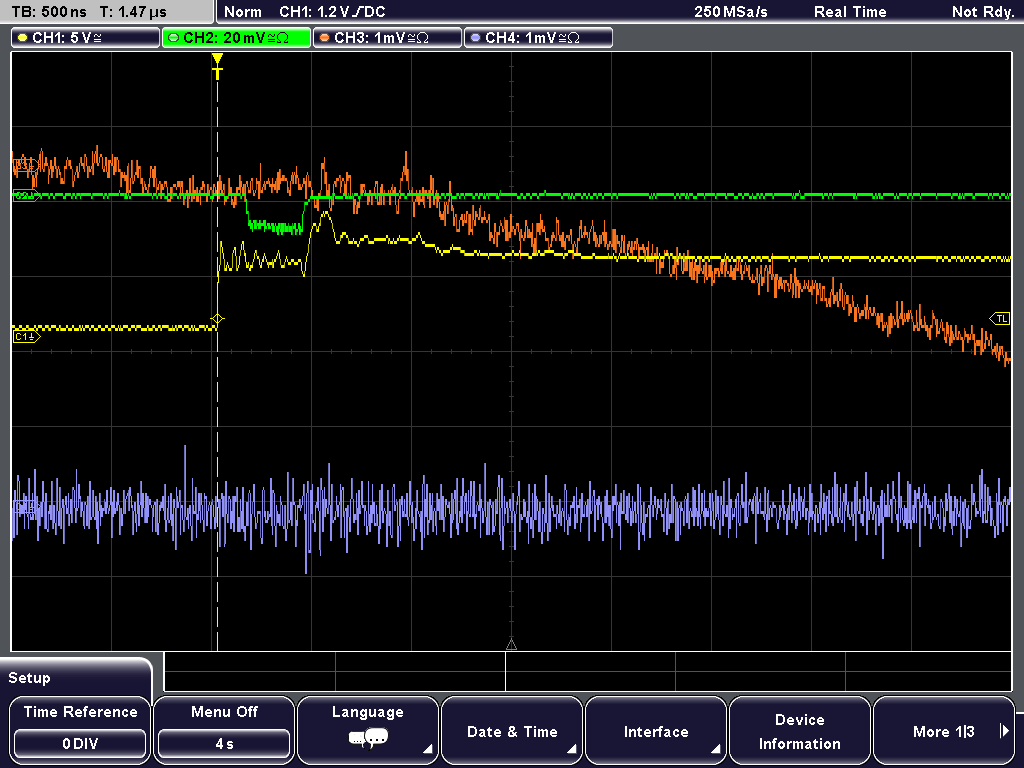Click the yellow trigger position T marker

[217, 66]
